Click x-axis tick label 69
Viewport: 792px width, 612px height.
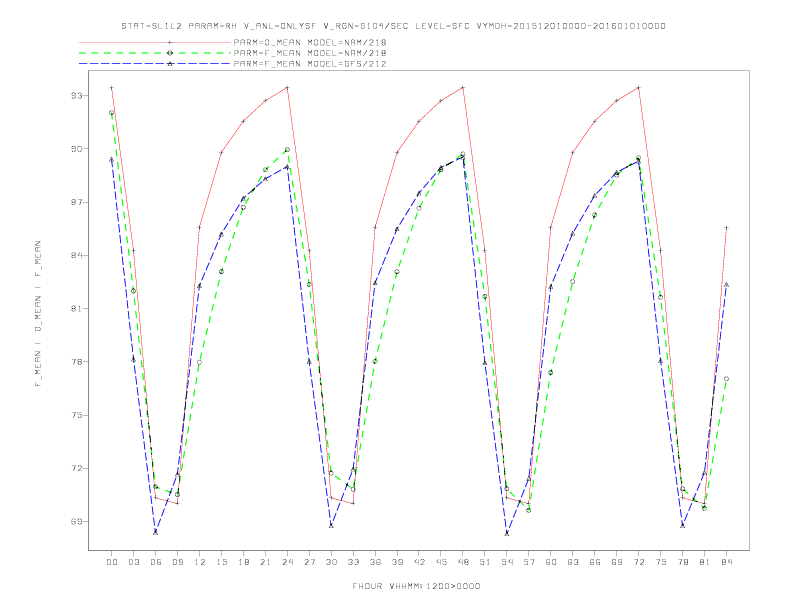(617, 562)
